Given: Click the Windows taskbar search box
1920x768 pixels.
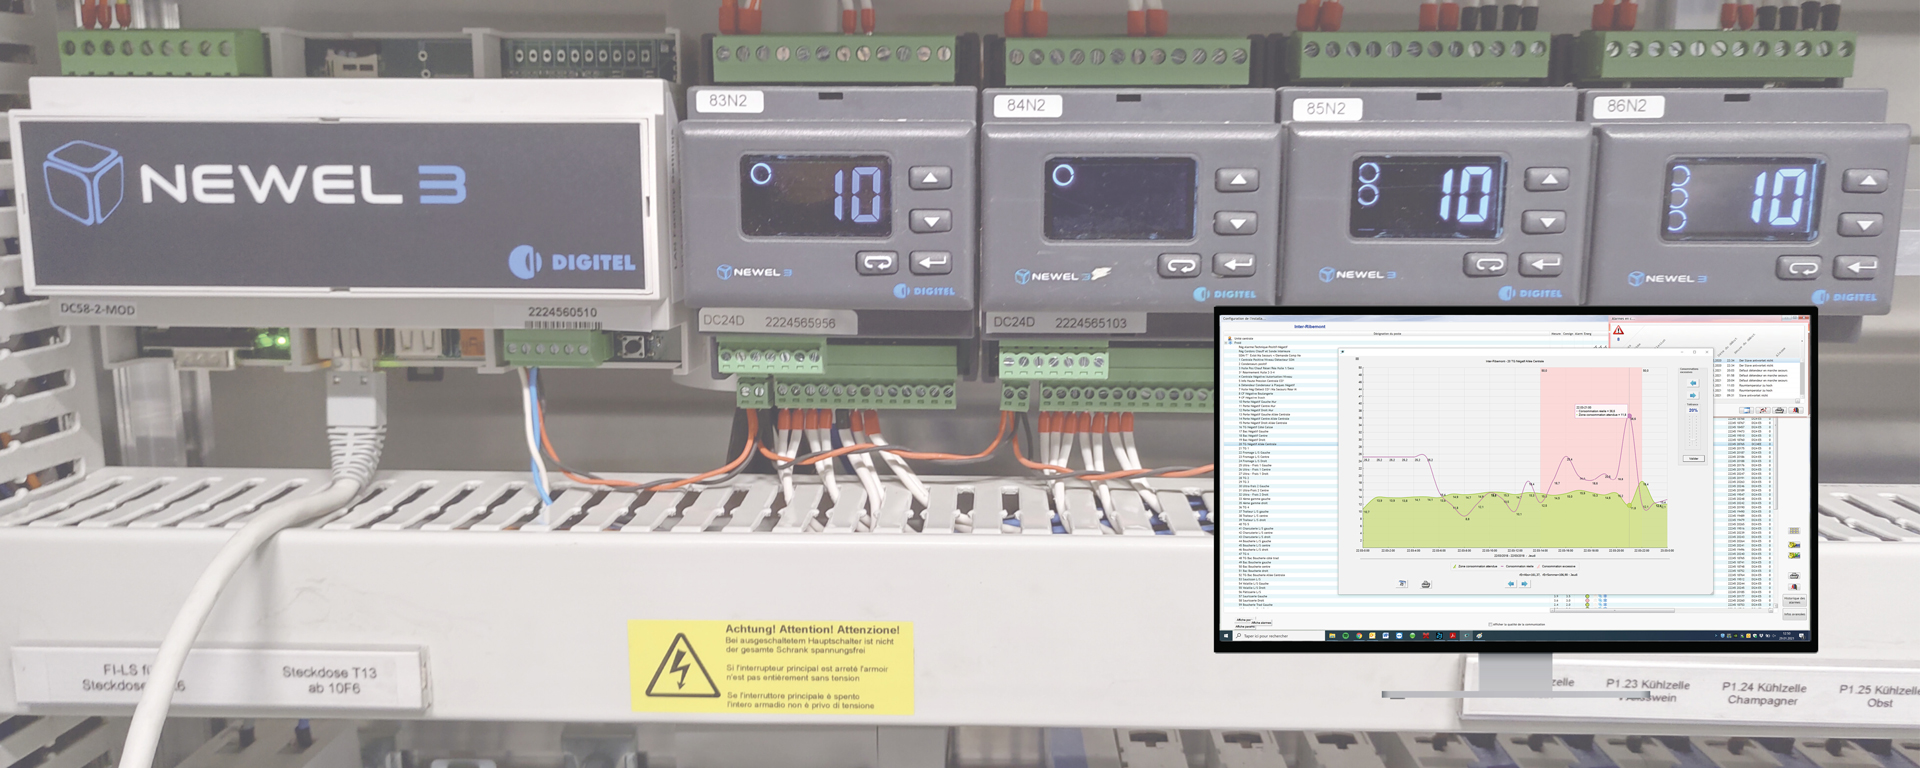Looking at the screenshot, I should pos(1278,636).
